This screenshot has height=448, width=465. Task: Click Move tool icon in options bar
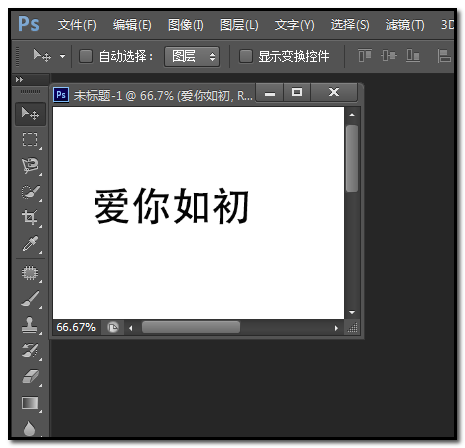(x=42, y=56)
